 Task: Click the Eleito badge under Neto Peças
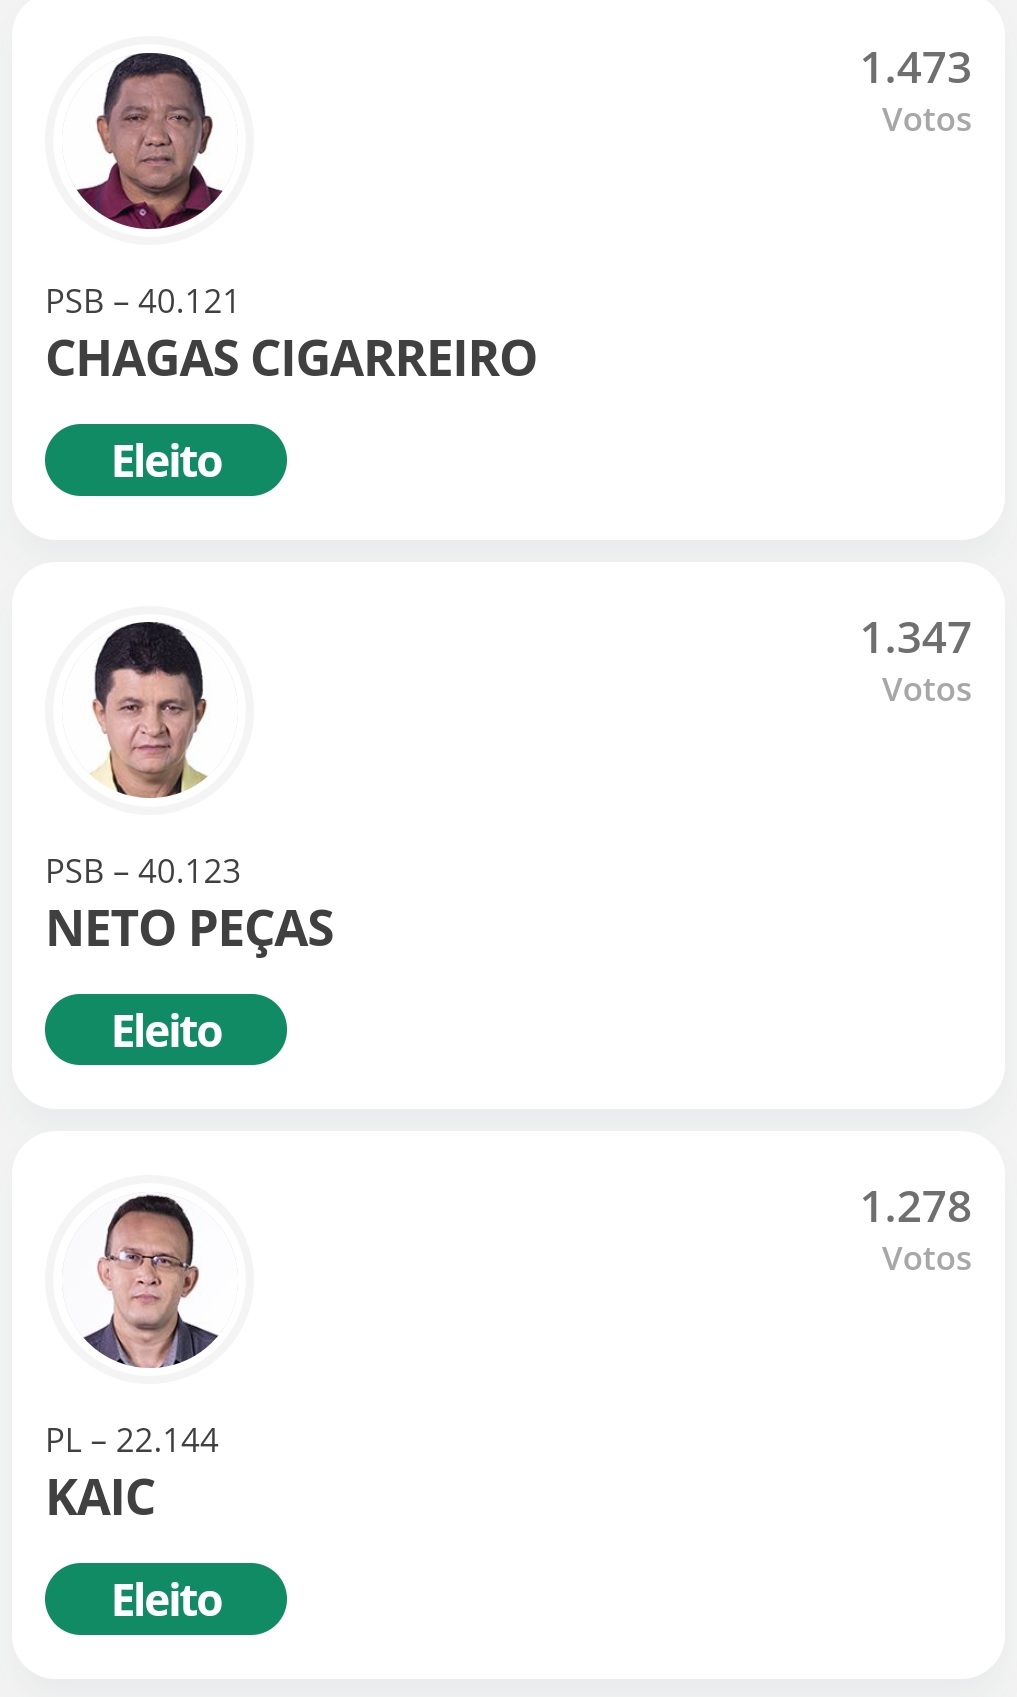coord(166,1030)
